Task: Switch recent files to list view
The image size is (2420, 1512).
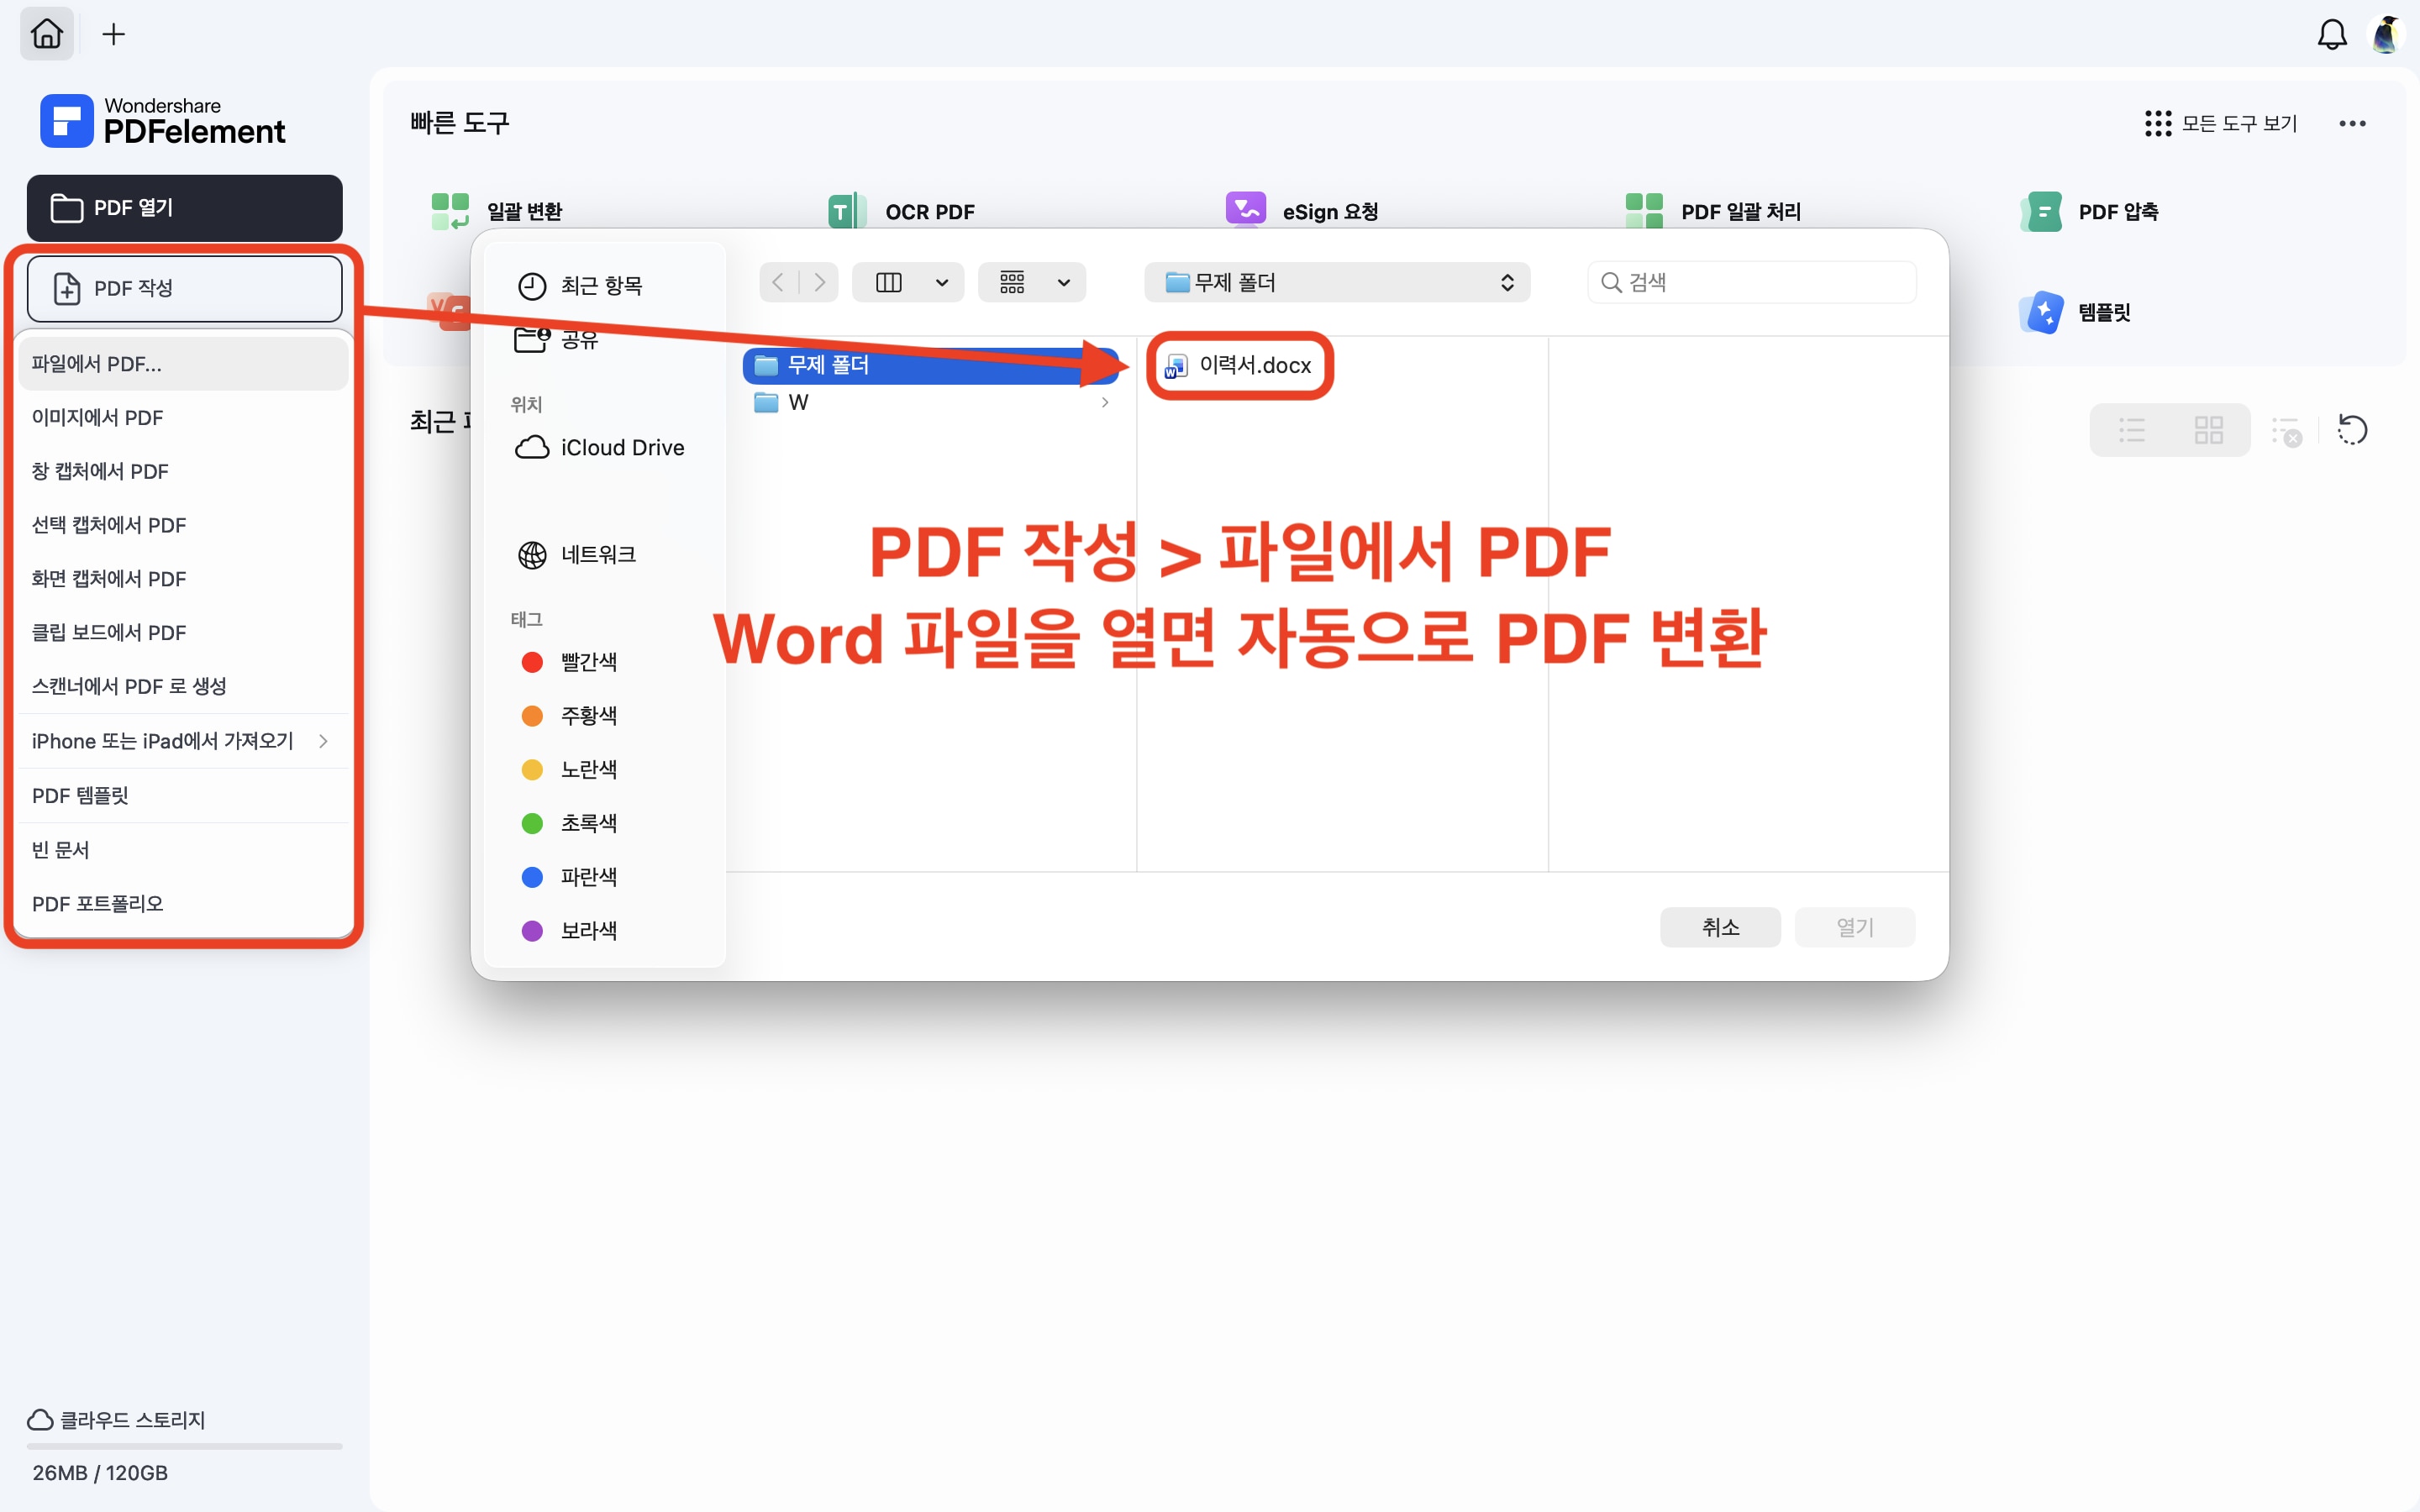Action: pos(2131,430)
